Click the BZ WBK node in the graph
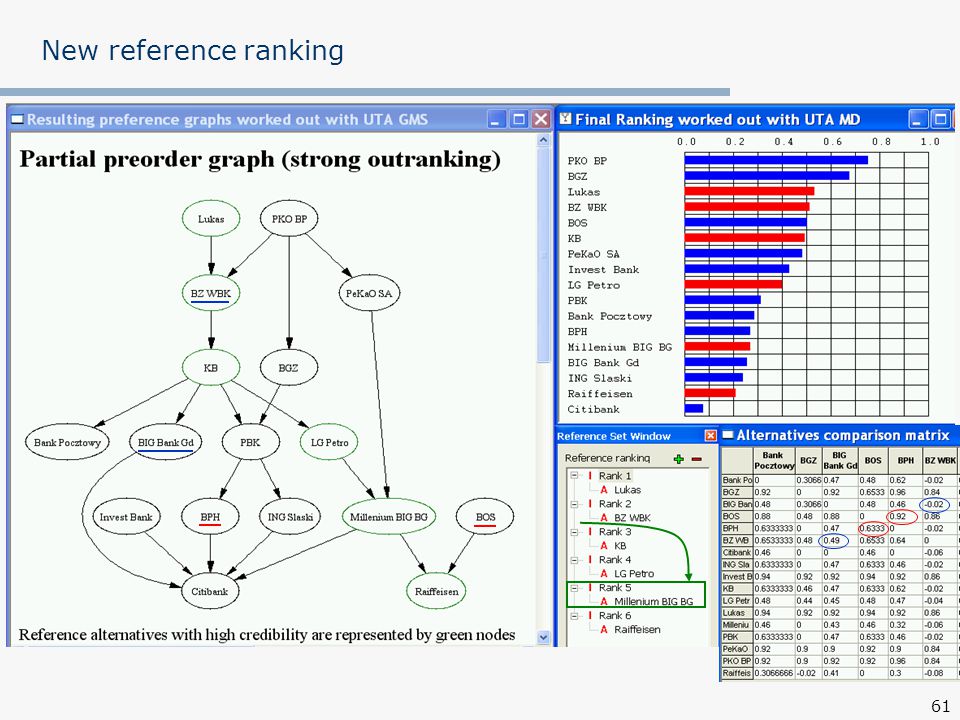This screenshot has height=720, width=960. [x=211, y=293]
